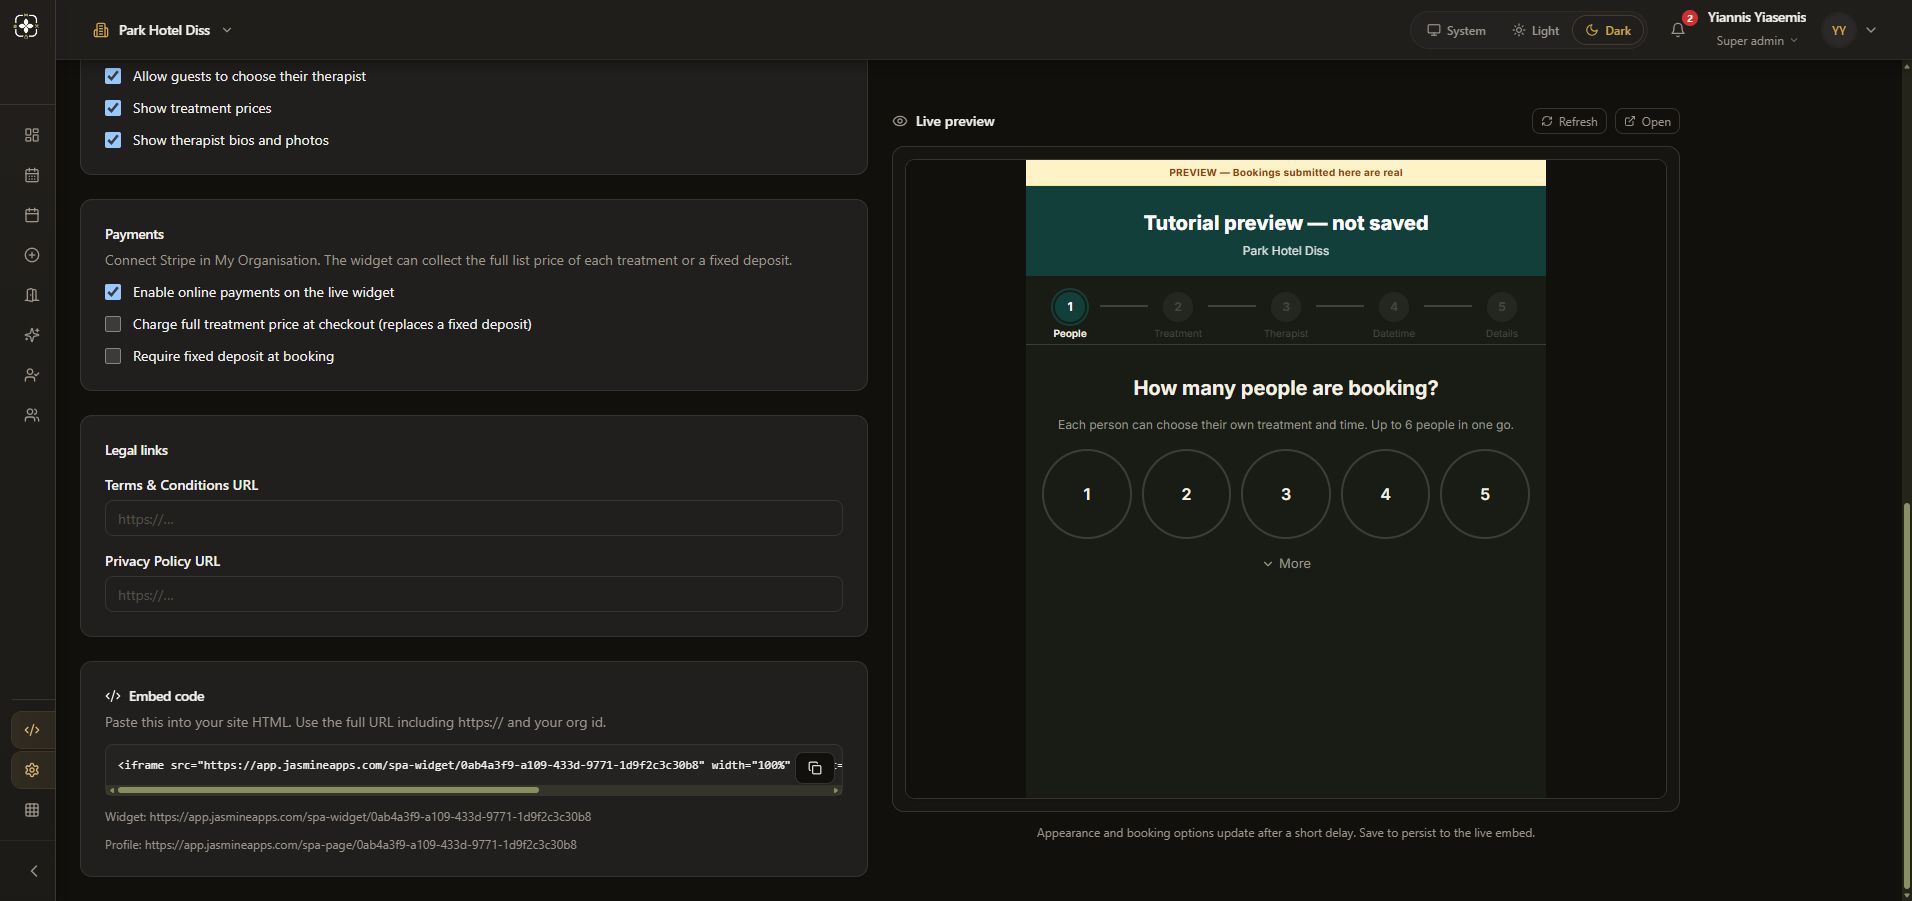Click the embed code horizontal scrollbar thumb
1912x901 pixels.
tap(328, 790)
